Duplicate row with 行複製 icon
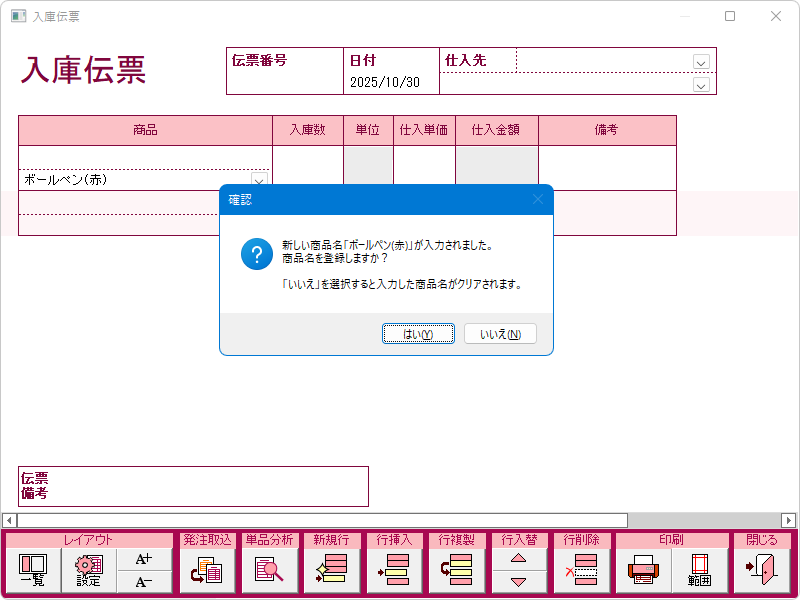This screenshot has height=600, width=800. tap(455, 571)
